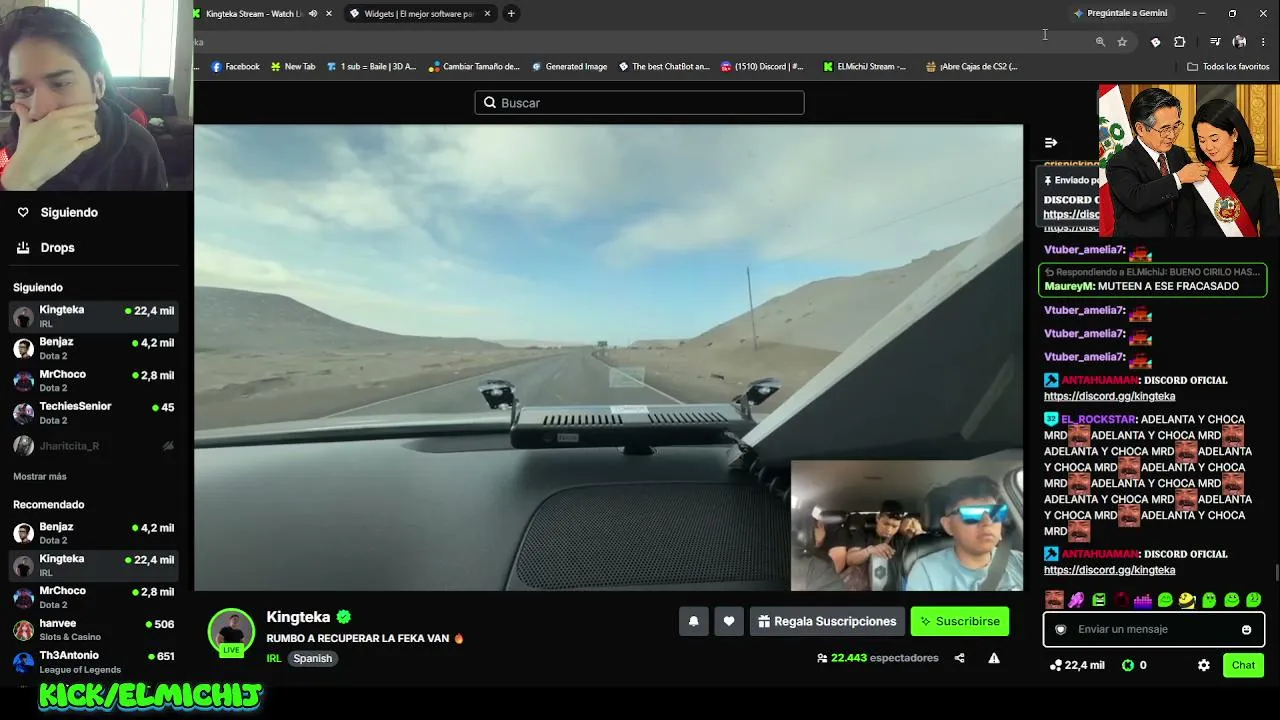
Task: Toggle follow with the heart button
Action: pos(729,622)
